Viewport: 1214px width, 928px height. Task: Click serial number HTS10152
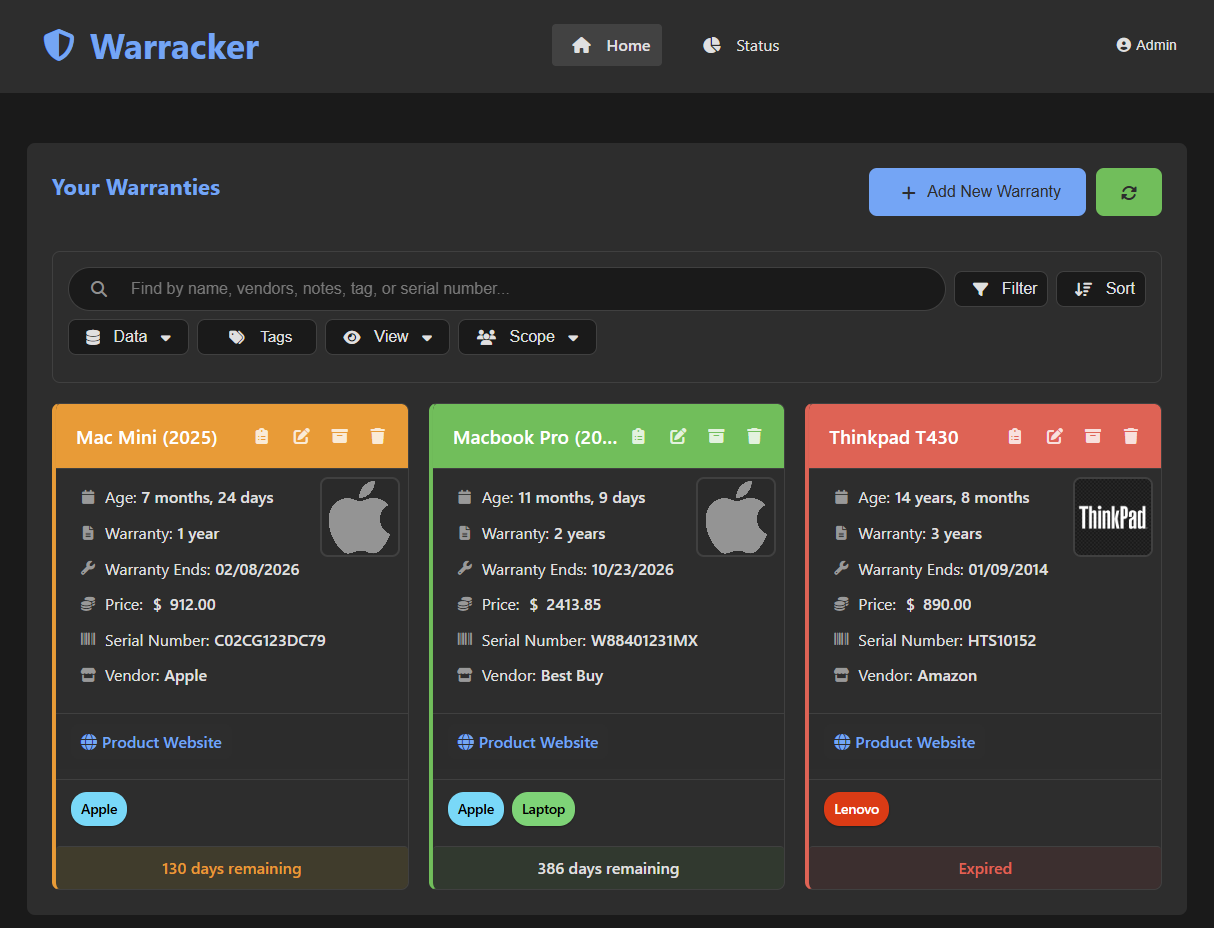1002,640
